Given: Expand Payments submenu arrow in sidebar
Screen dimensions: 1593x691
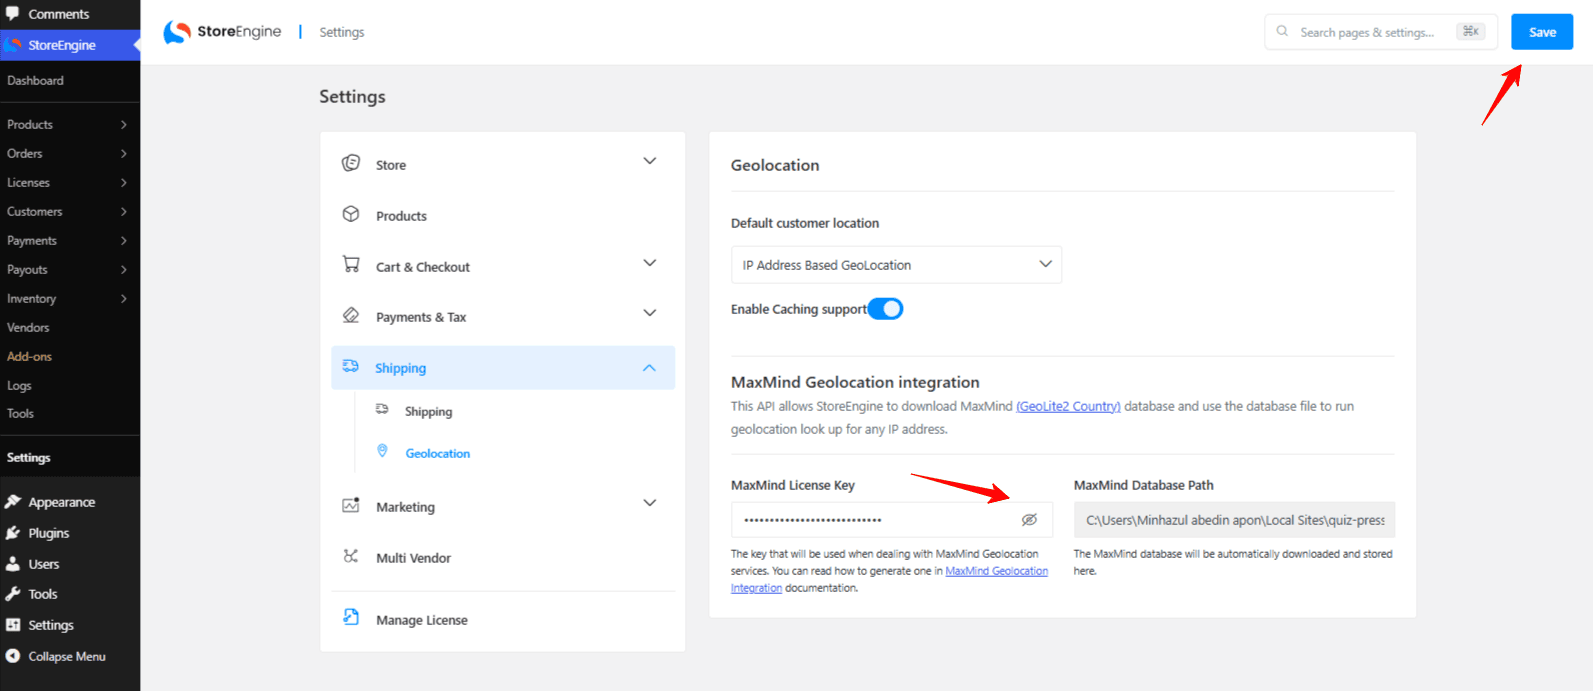Looking at the screenshot, I should click(x=124, y=240).
